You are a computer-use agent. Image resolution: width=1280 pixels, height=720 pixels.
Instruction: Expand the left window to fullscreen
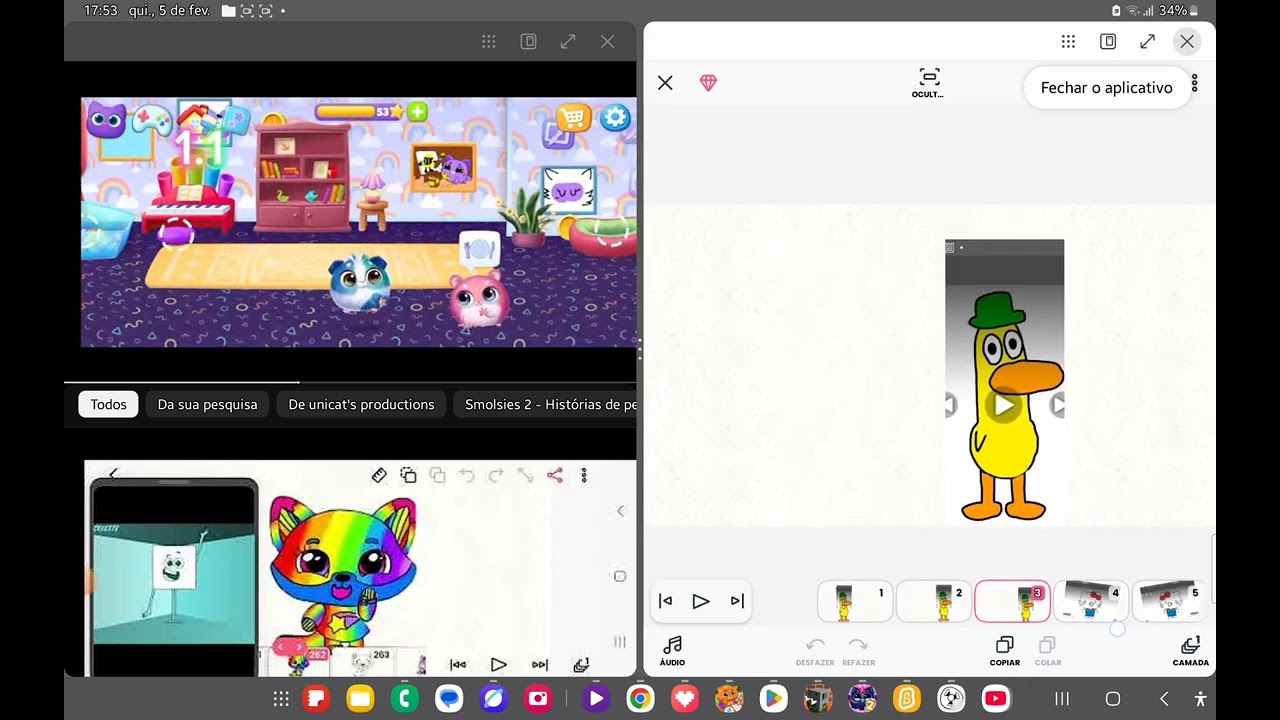coord(568,41)
